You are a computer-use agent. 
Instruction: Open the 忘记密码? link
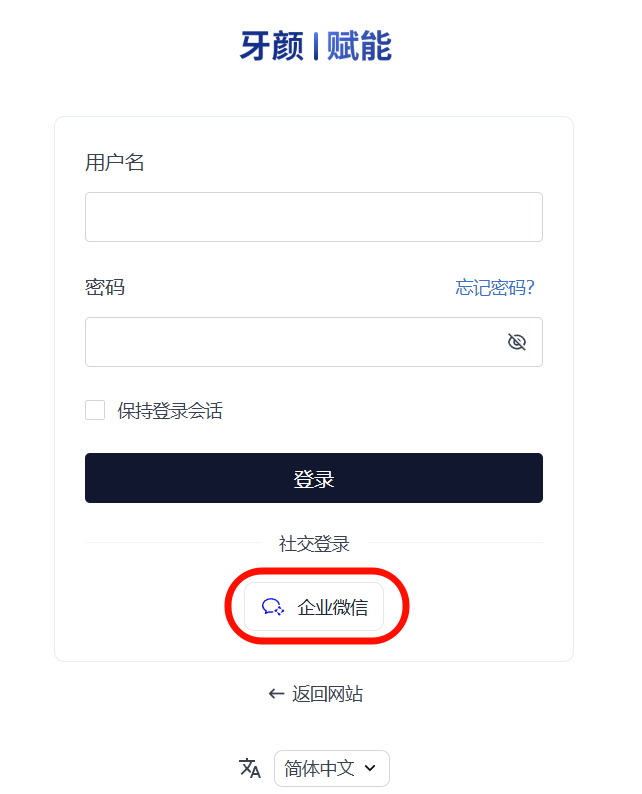click(495, 288)
